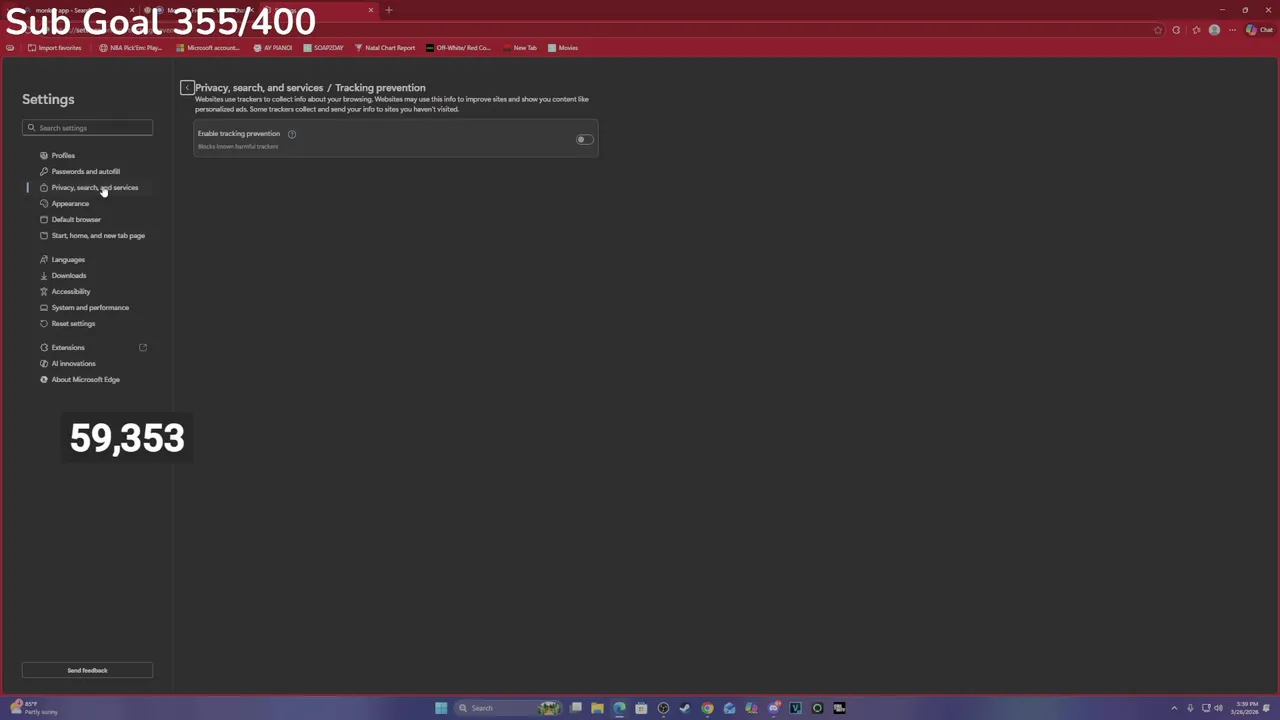Screen dimensions: 1280x720
Task: Open the New Tab bookmark
Action: [x=520, y=48]
